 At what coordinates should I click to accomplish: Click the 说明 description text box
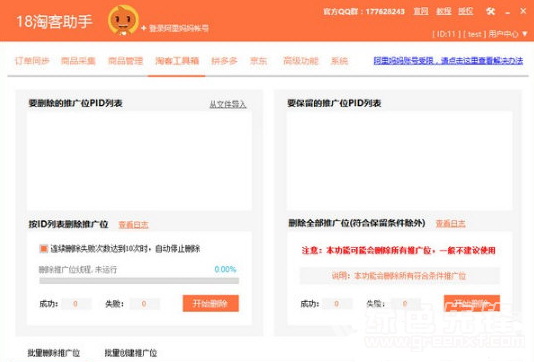399,276
